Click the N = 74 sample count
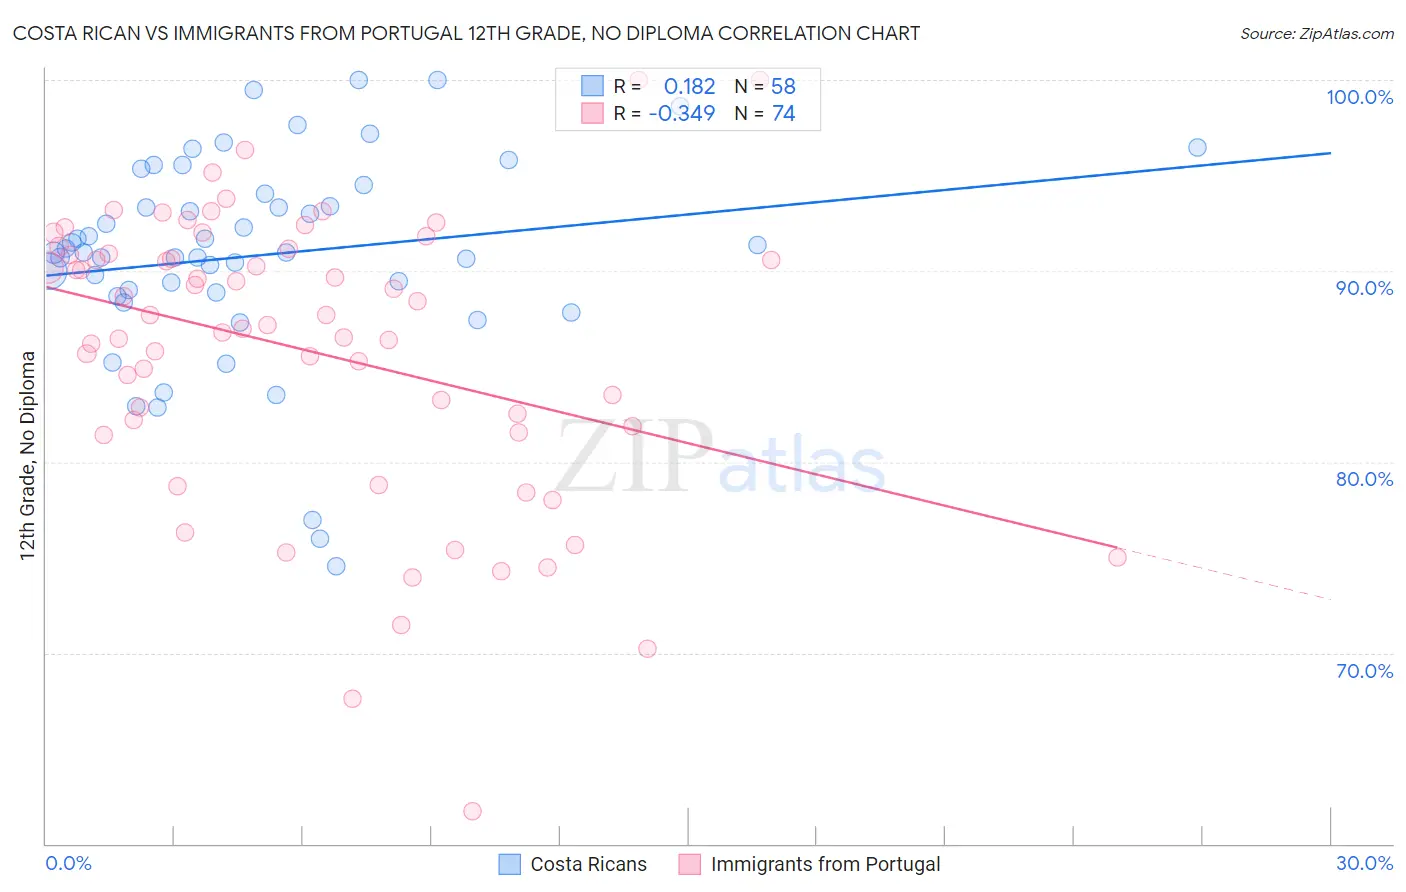The height and width of the screenshot is (892, 1406). (765, 113)
